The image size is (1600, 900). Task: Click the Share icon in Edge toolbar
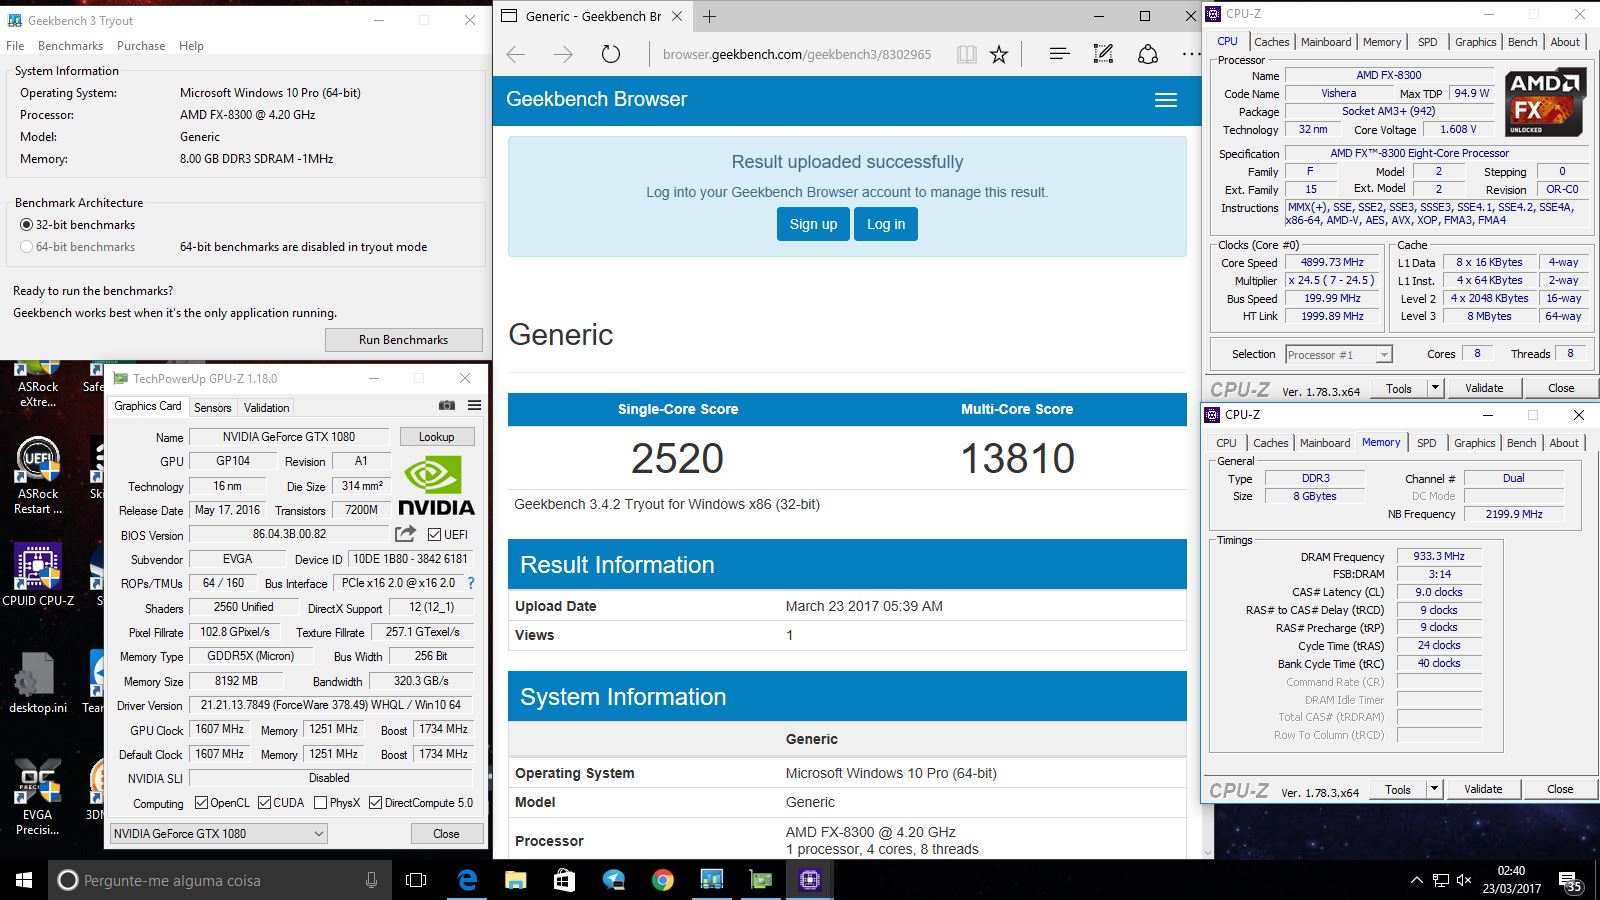click(1148, 54)
